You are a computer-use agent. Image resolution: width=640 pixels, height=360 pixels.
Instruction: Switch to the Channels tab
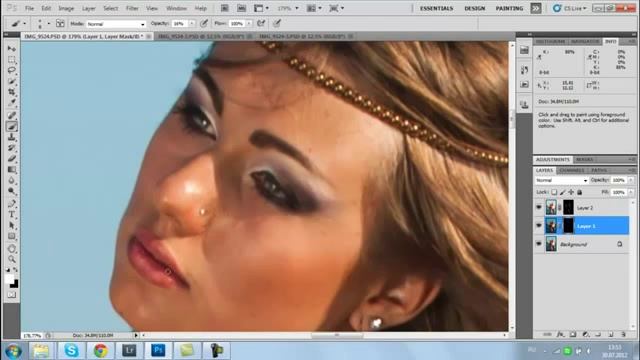[x=571, y=170]
